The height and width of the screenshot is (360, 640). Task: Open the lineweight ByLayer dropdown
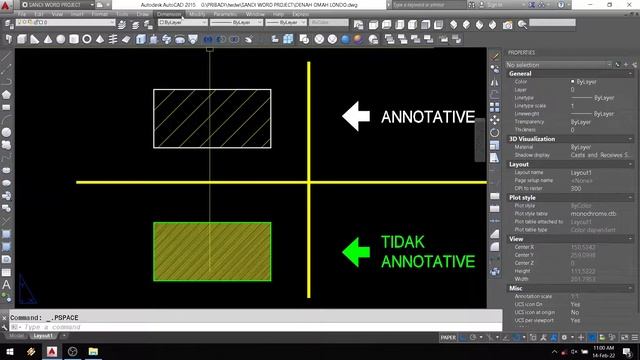coord(286,22)
